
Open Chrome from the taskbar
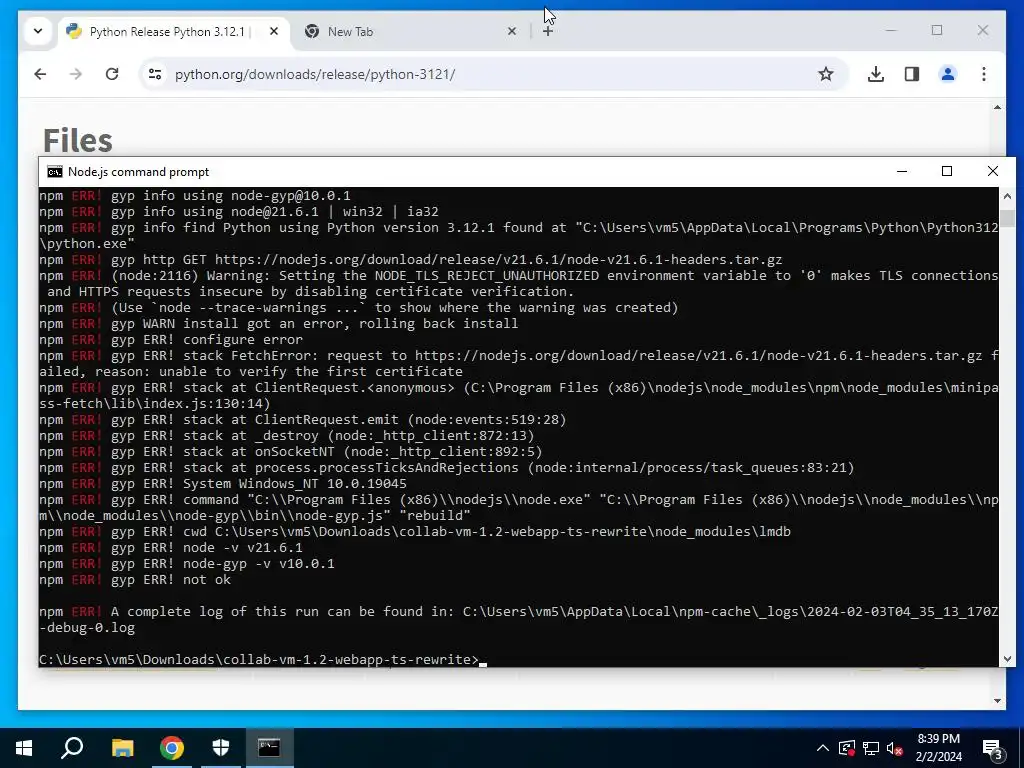172,748
